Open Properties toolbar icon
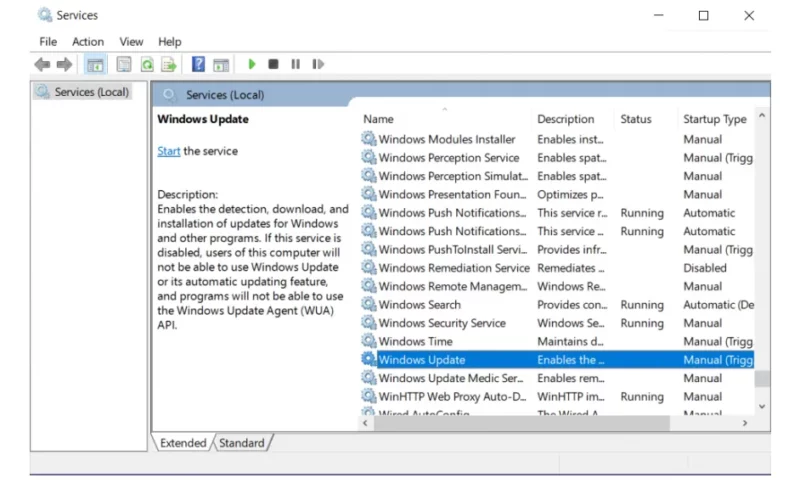This screenshot has width=800, height=500. tap(123, 64)
